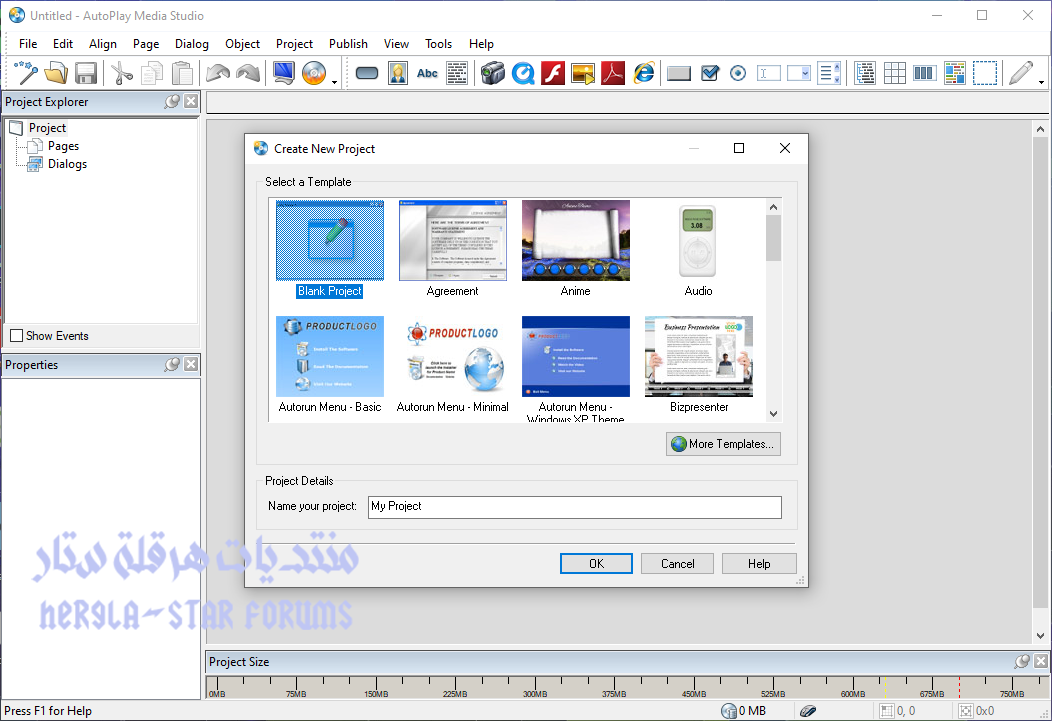
Task: Pin the Project Explorer panel
Action: coord(172,101)
